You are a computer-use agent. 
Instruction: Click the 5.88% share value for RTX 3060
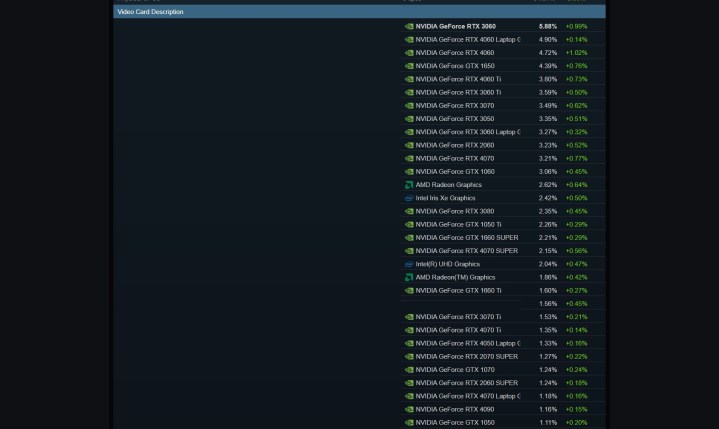[x=547, y=26]
